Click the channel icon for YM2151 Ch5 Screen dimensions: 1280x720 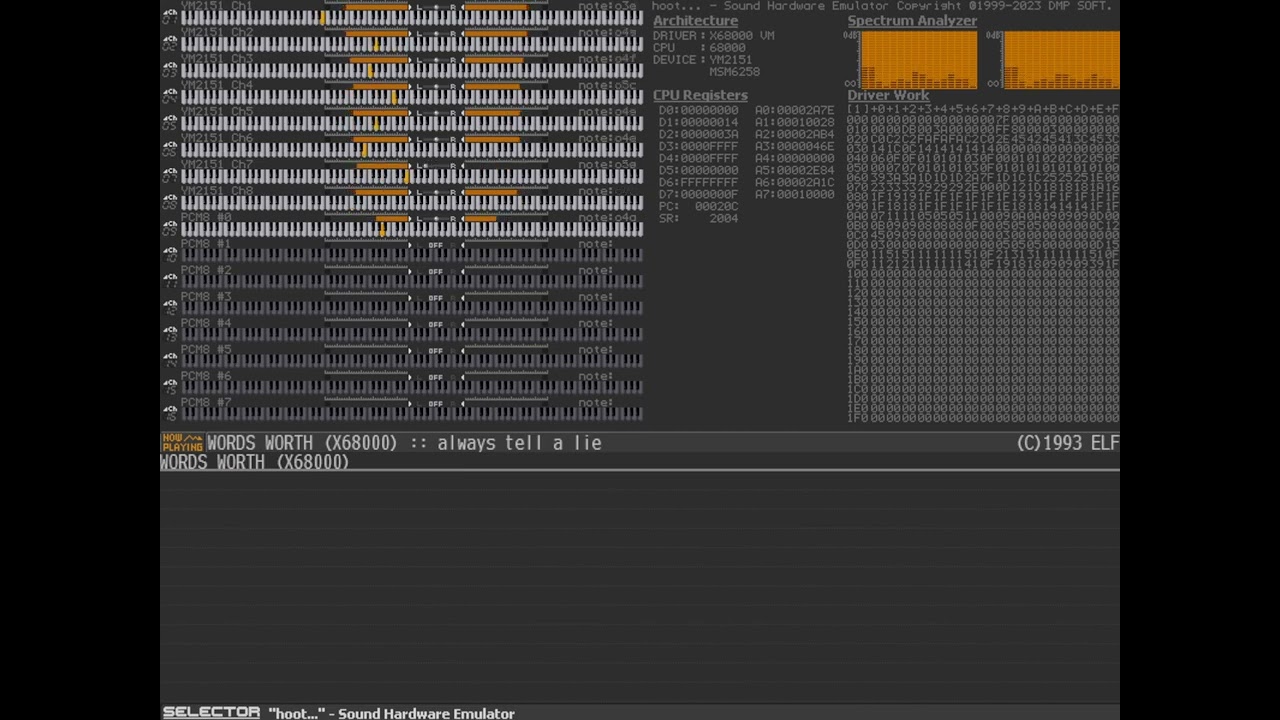[x=170, y=121]
